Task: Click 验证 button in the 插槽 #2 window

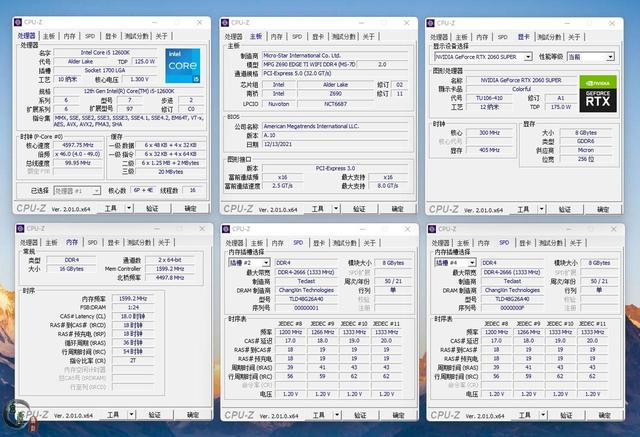Action: (x=360, y=415)
